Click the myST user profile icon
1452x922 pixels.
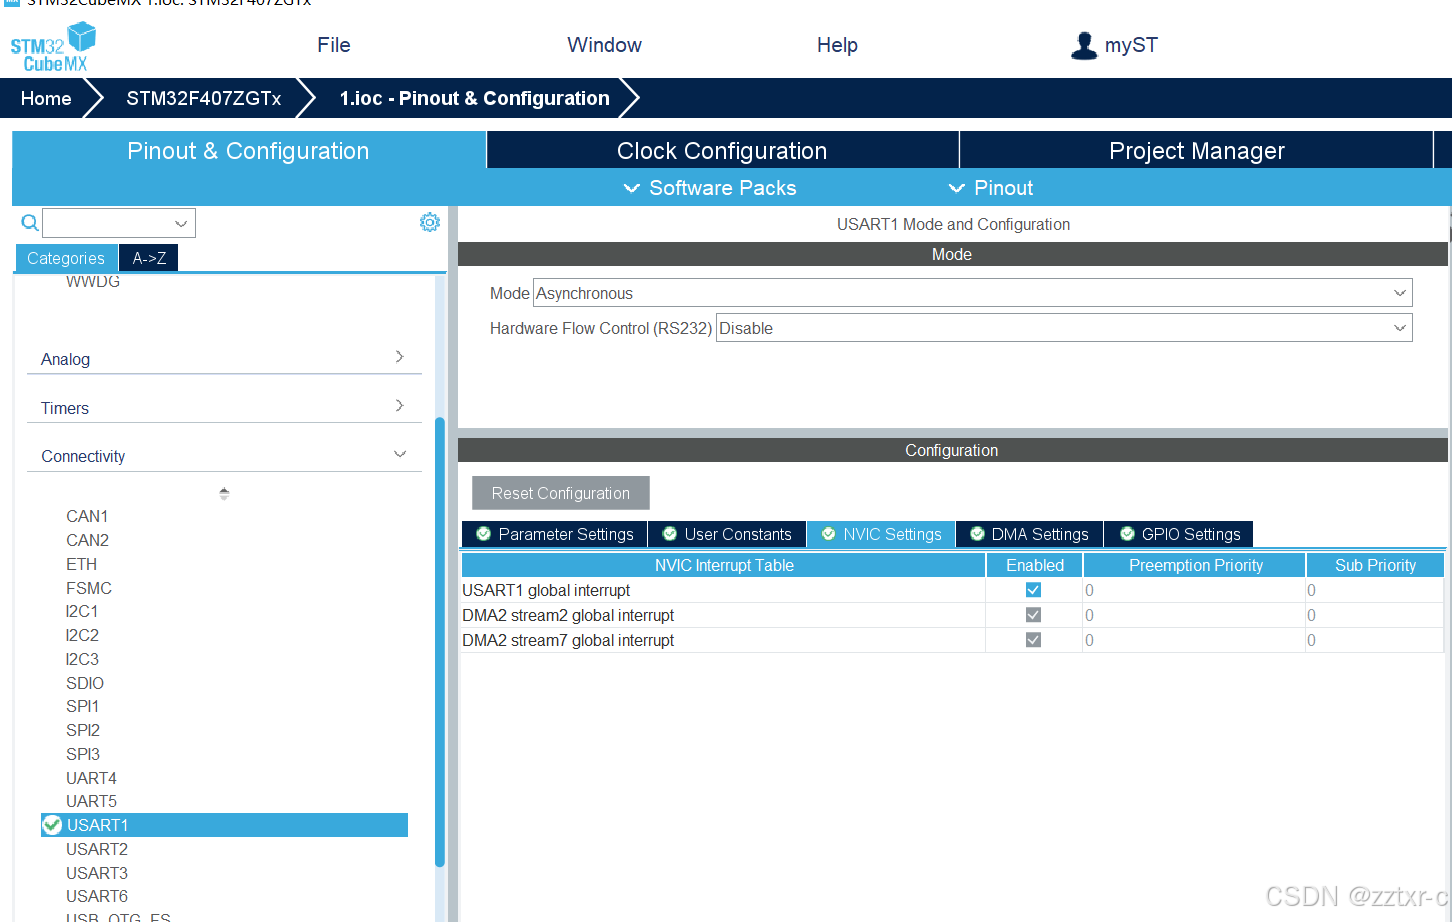pos(1084,46)
